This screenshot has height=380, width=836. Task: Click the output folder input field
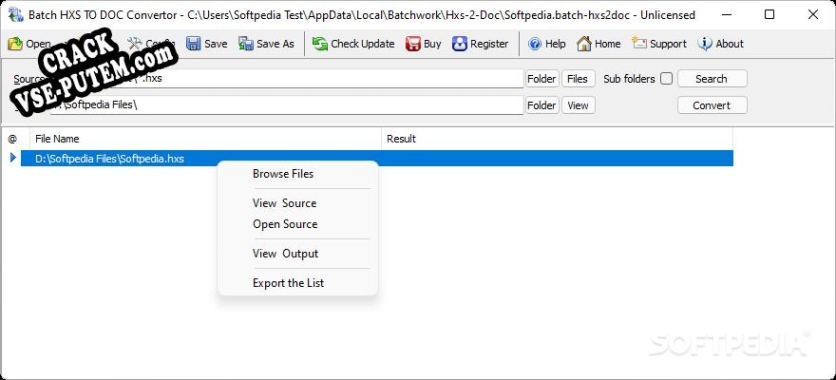[287, 106]
